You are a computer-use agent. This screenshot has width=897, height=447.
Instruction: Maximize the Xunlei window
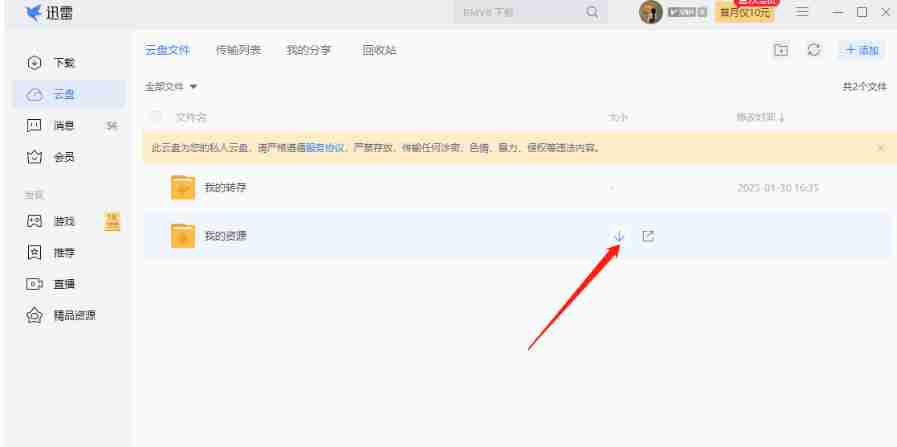(862, 12)
